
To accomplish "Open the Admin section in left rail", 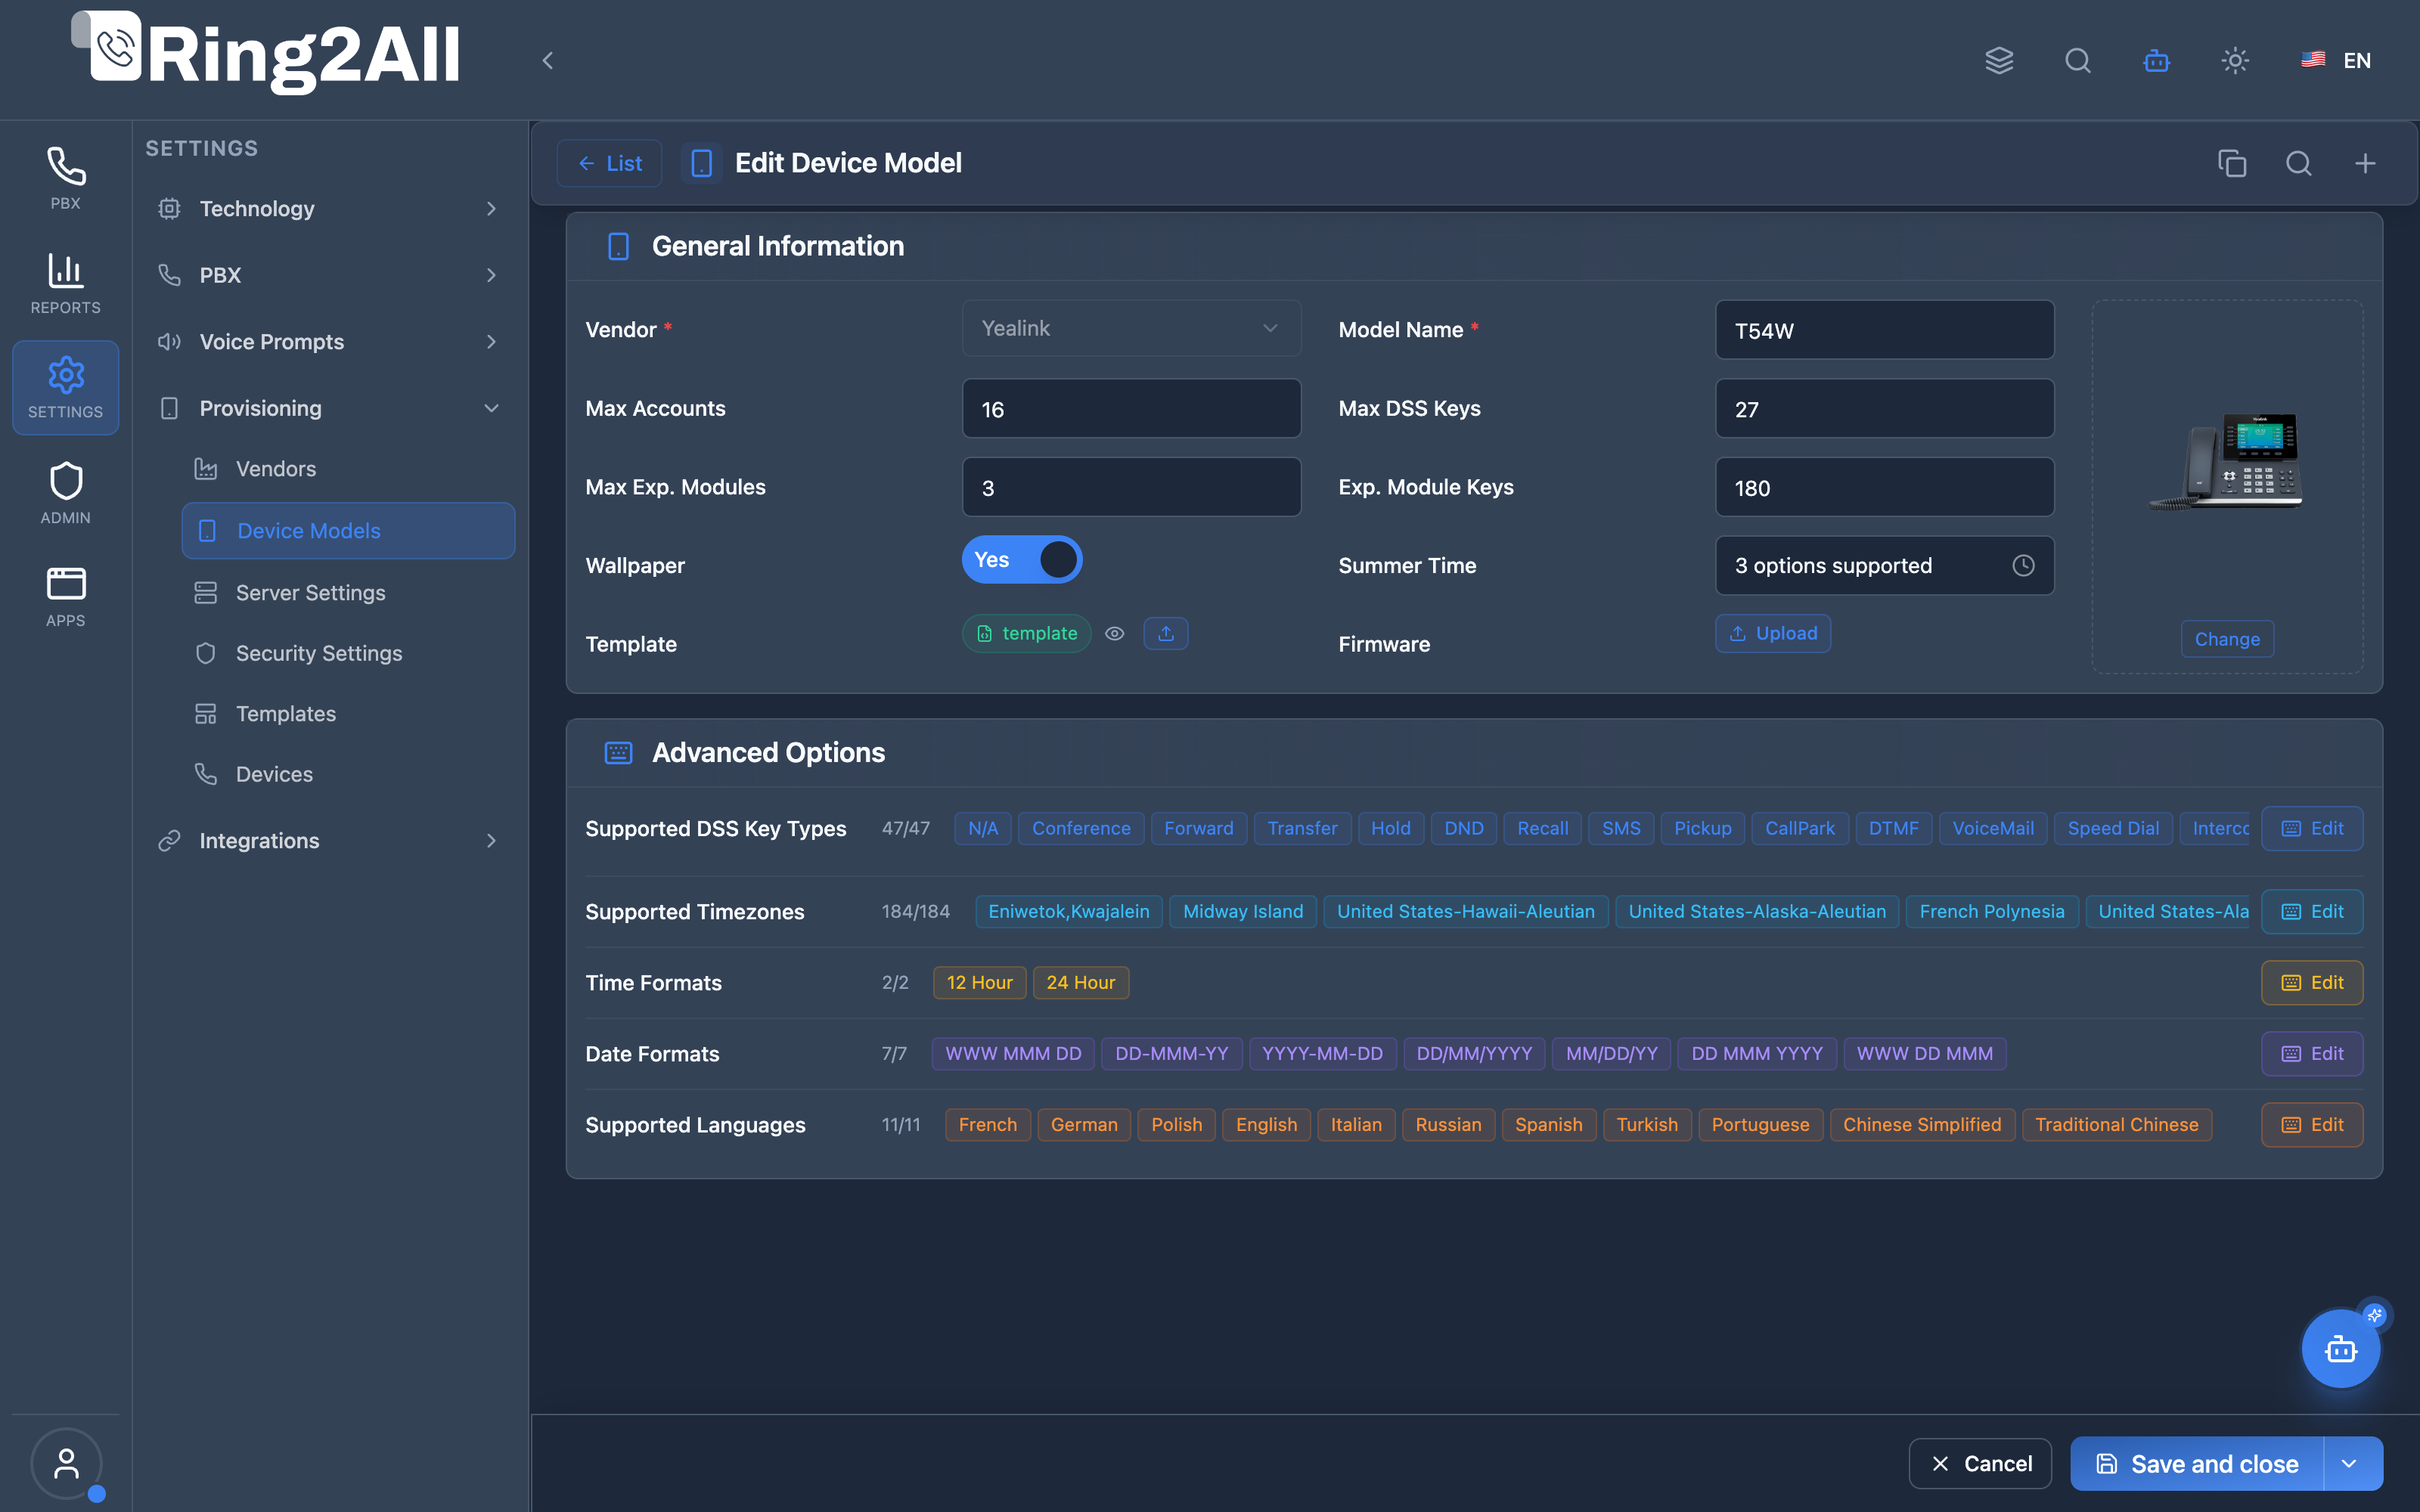I will tap(65, 493).
